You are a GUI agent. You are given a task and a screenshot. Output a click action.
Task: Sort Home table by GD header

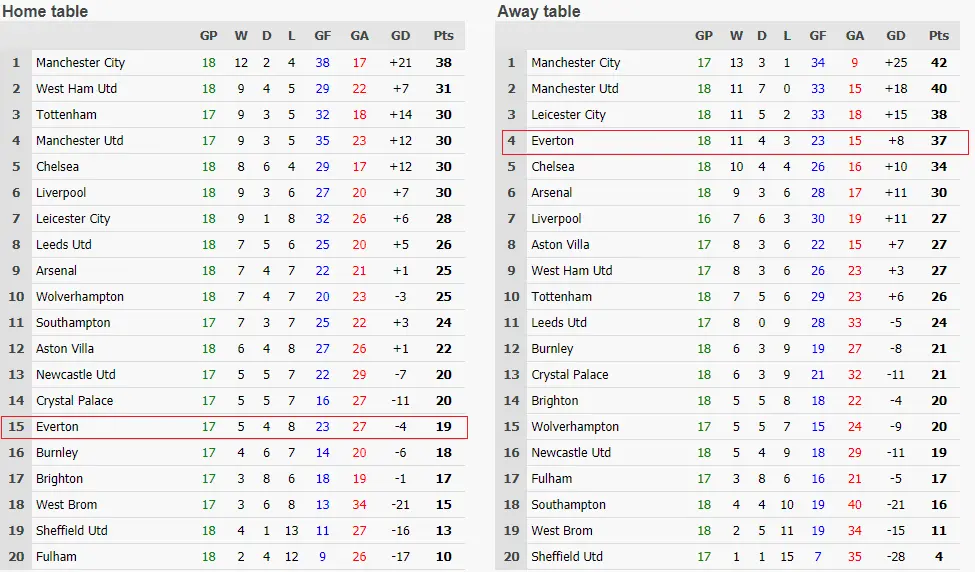point(399,36)
